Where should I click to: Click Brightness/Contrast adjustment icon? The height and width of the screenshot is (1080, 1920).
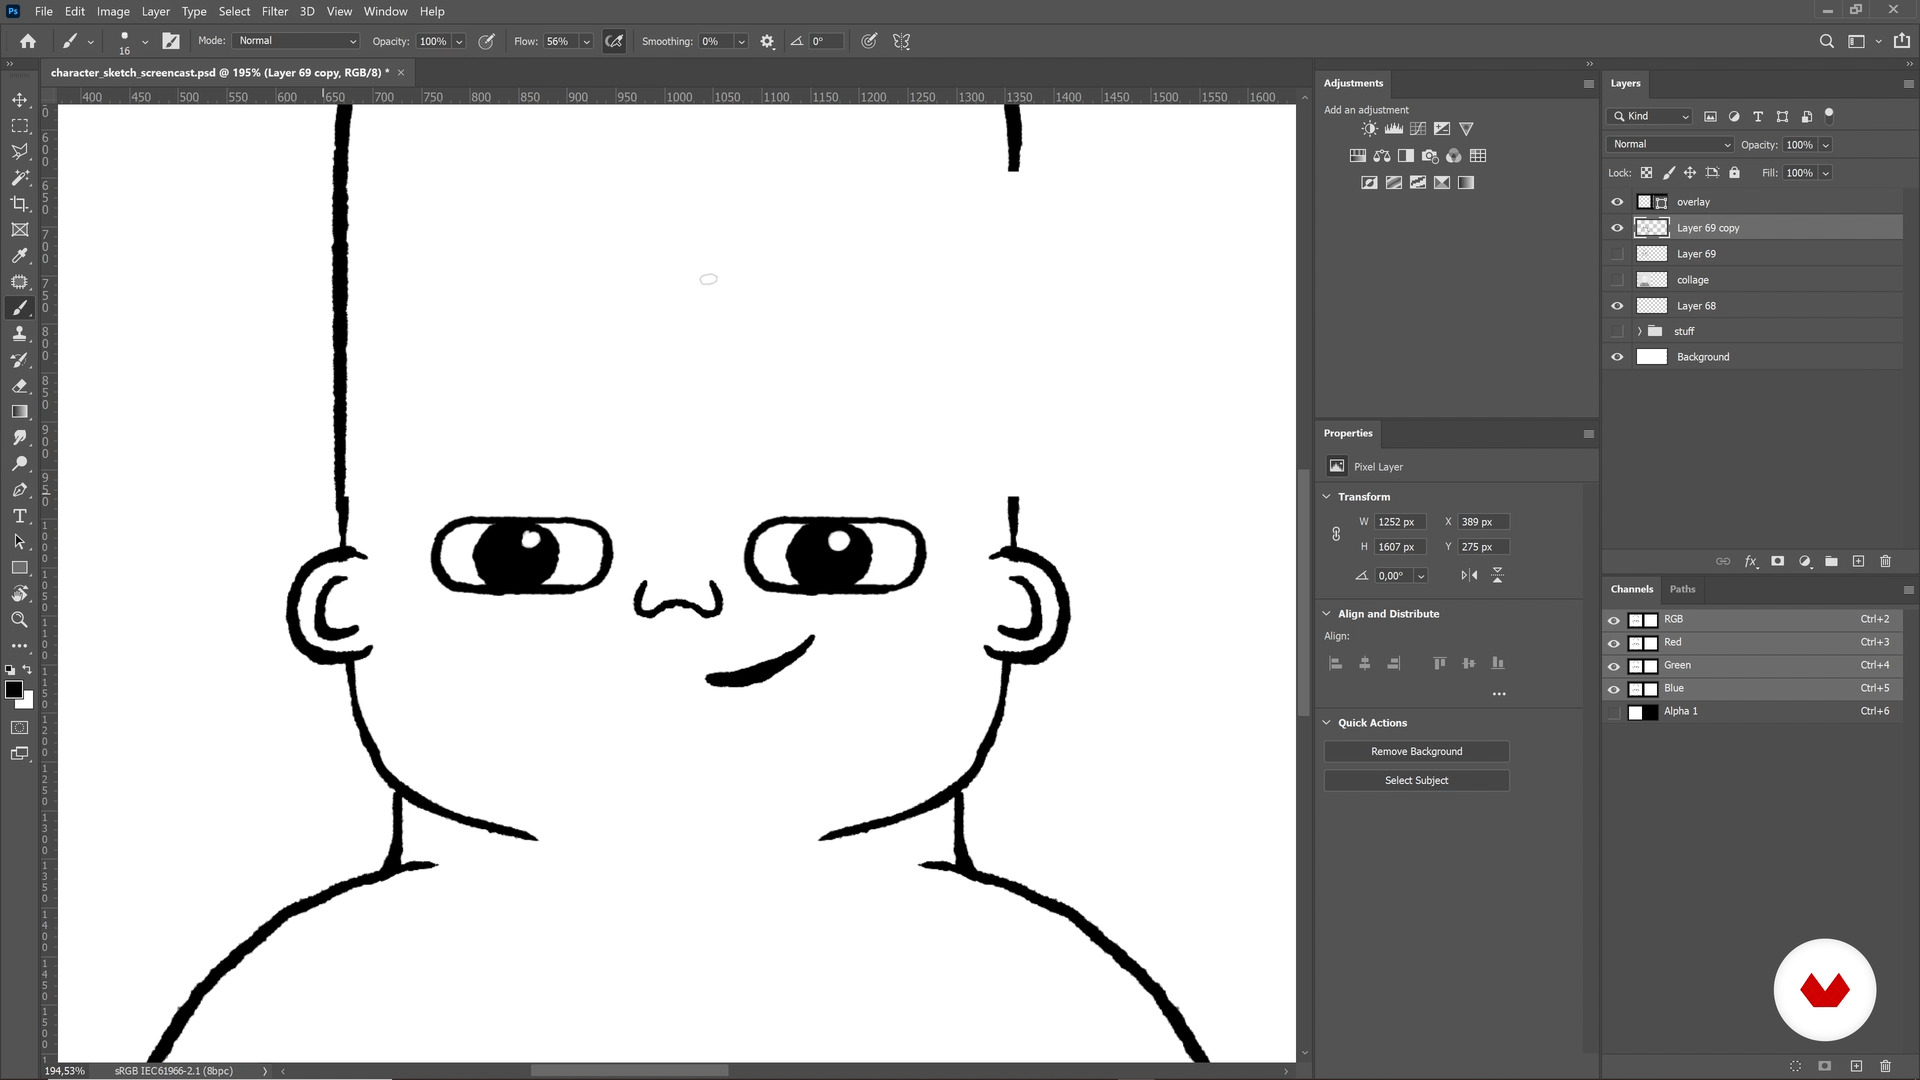1369,129
